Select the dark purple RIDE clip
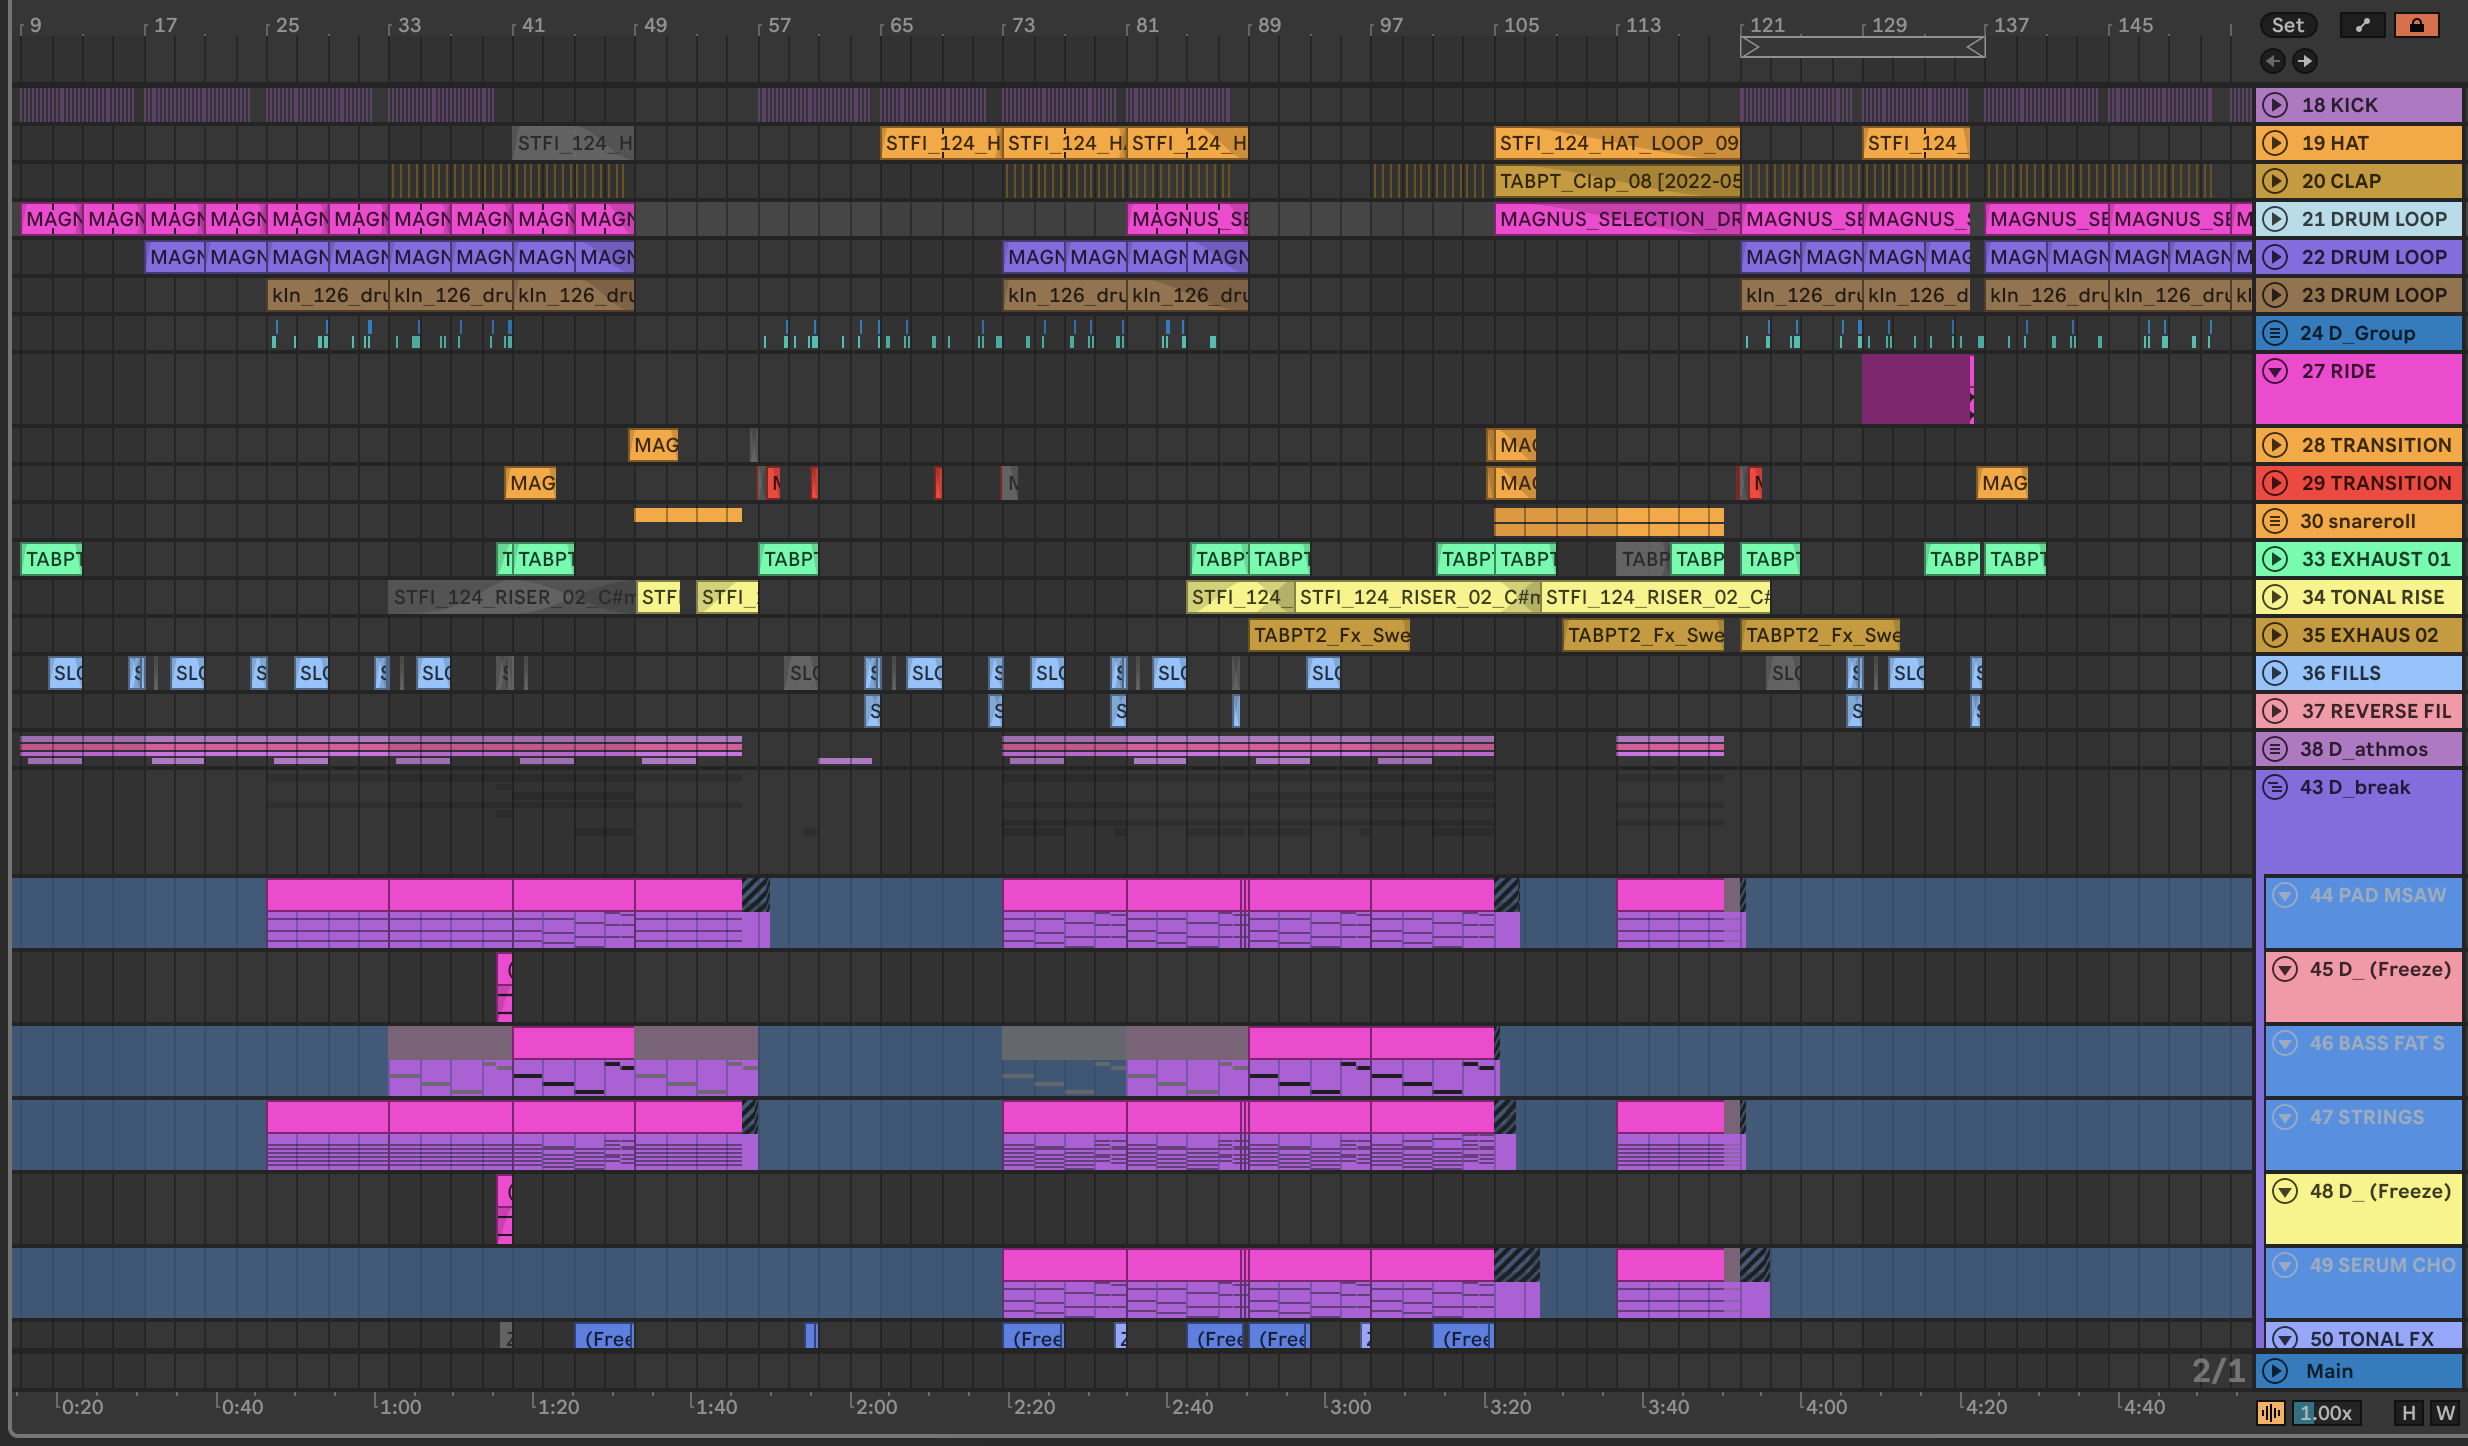Image resolution: width=2468 pixels, height=1446 pixels. pos(1916,389)
